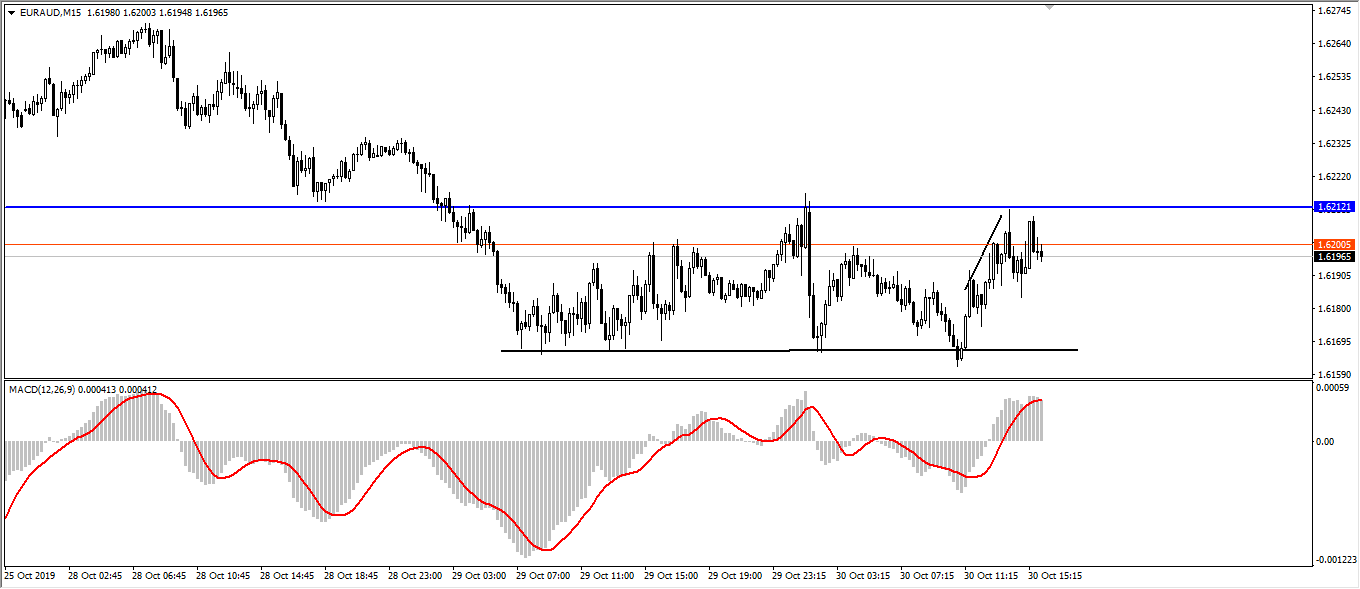Click the MACD value 0.000413
The image size is (1360, 589).
[x=96, y=390]
